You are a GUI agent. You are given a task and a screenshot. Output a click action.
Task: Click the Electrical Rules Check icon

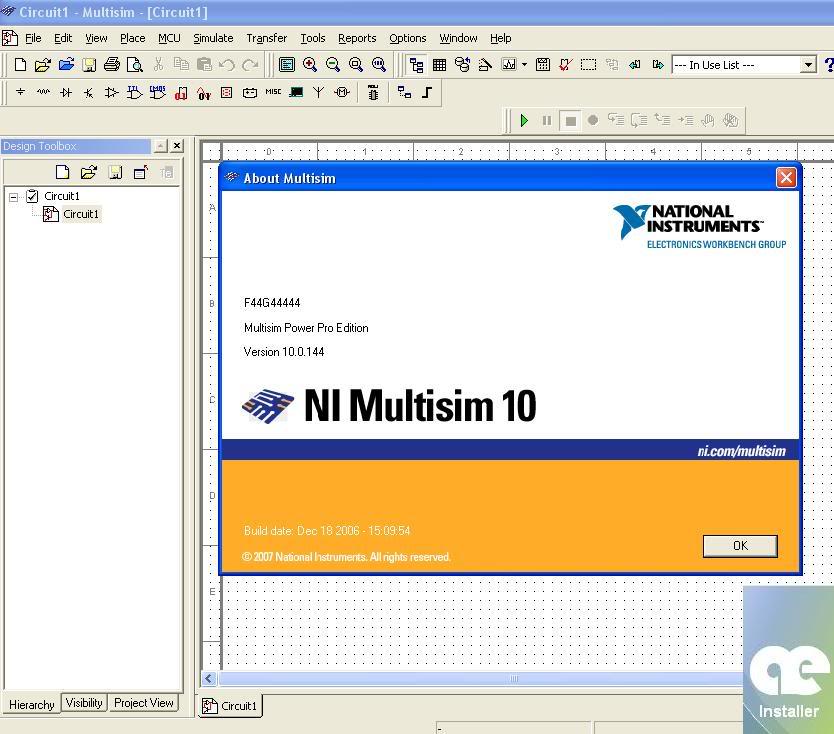coord(565,65)
